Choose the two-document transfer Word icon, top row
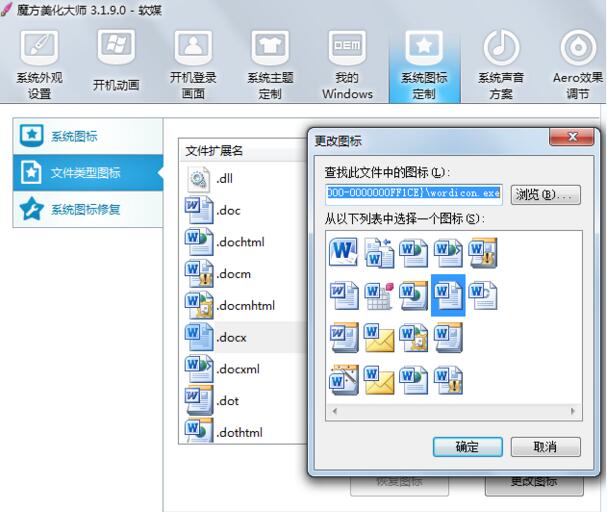The width and height of the screenshot is (607, 512). [379, 253]
